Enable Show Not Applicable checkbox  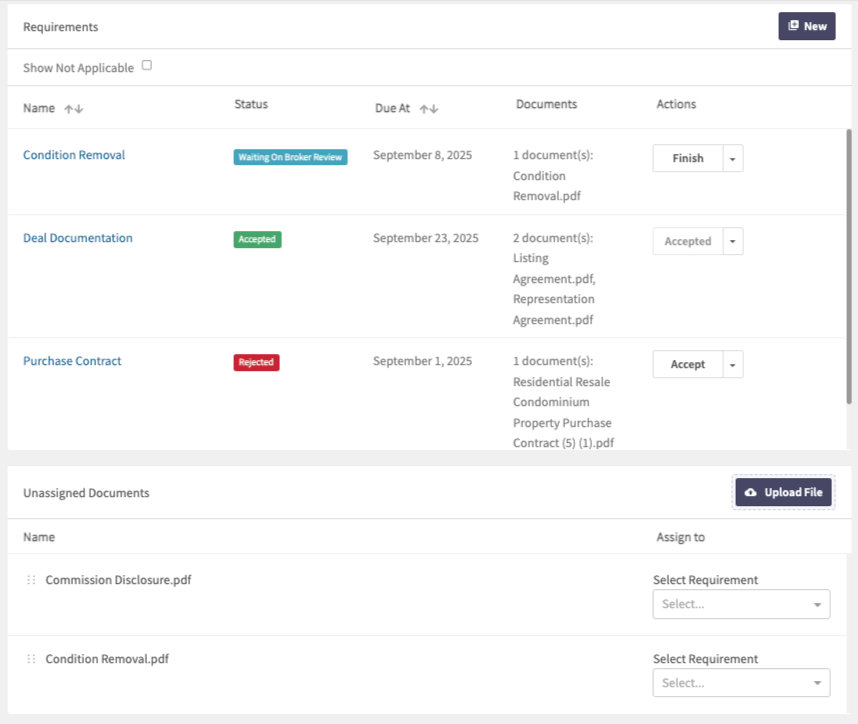147,66
